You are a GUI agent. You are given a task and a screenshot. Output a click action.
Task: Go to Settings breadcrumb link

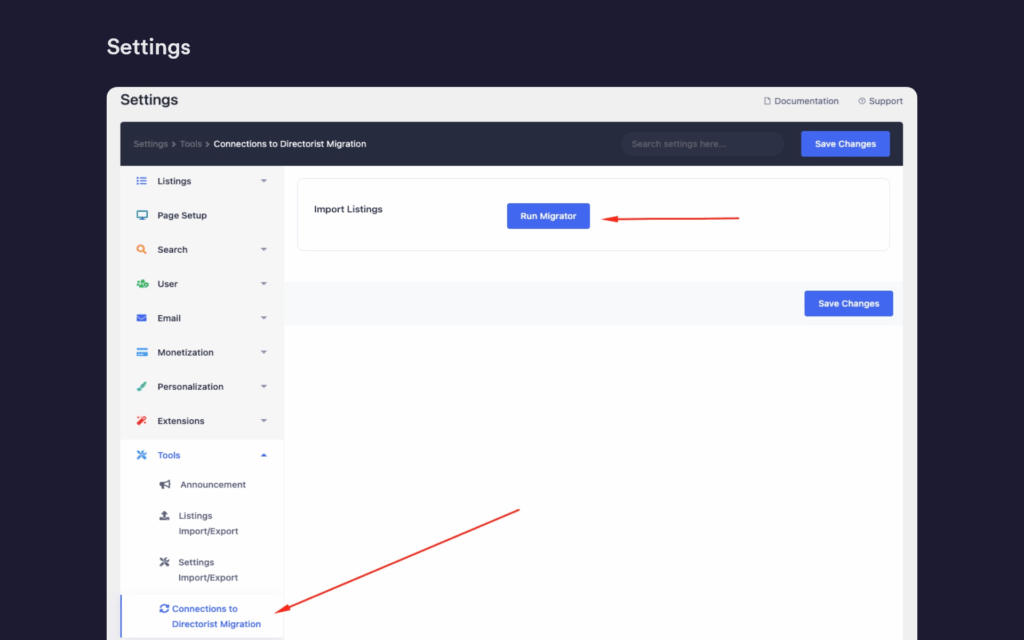click(x=151, y=144)
